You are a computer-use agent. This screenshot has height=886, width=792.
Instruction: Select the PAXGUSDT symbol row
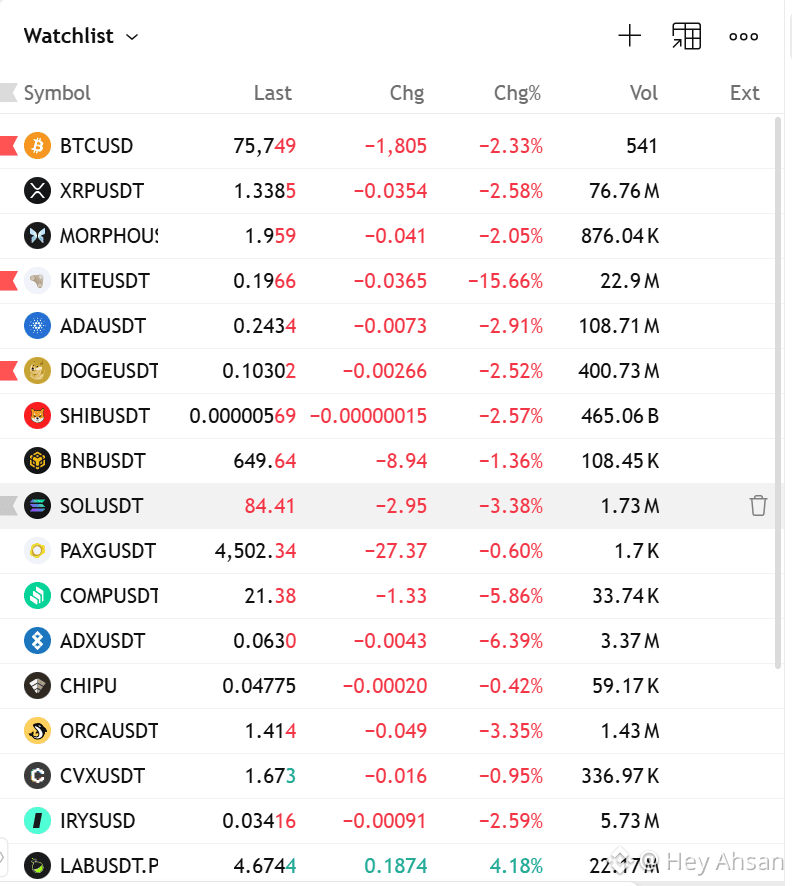388,551
